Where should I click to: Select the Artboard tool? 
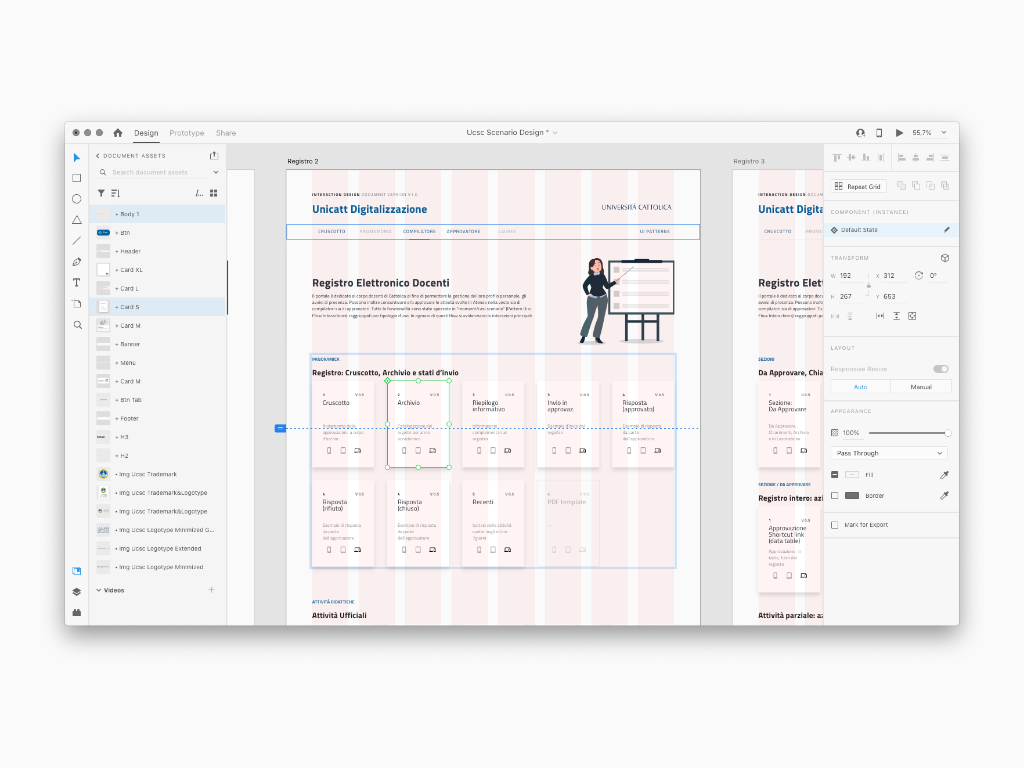tap(76, 304)
